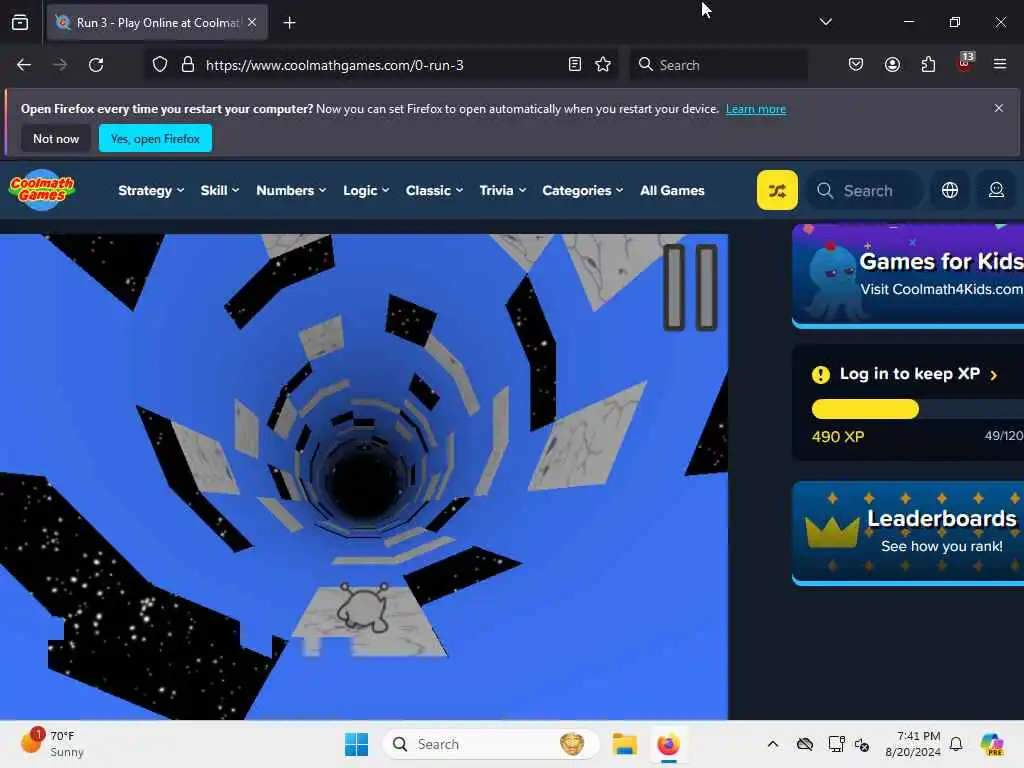The image size is (1024, 768).
Task: Click the display cast tray icon
Action: [836, 744]
